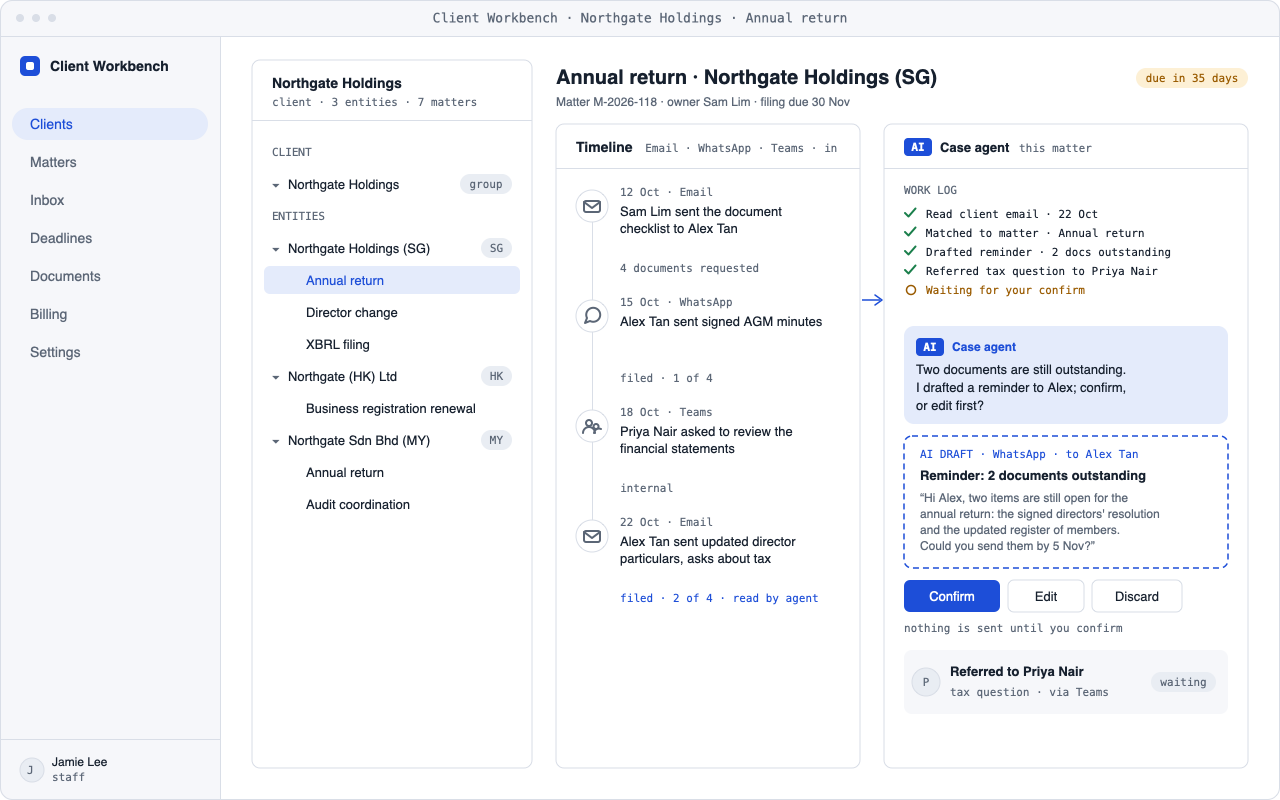Viewport: 1280px width, 800px height.
Task: Open the Audit coordination matter
Action: click(392, 504)
